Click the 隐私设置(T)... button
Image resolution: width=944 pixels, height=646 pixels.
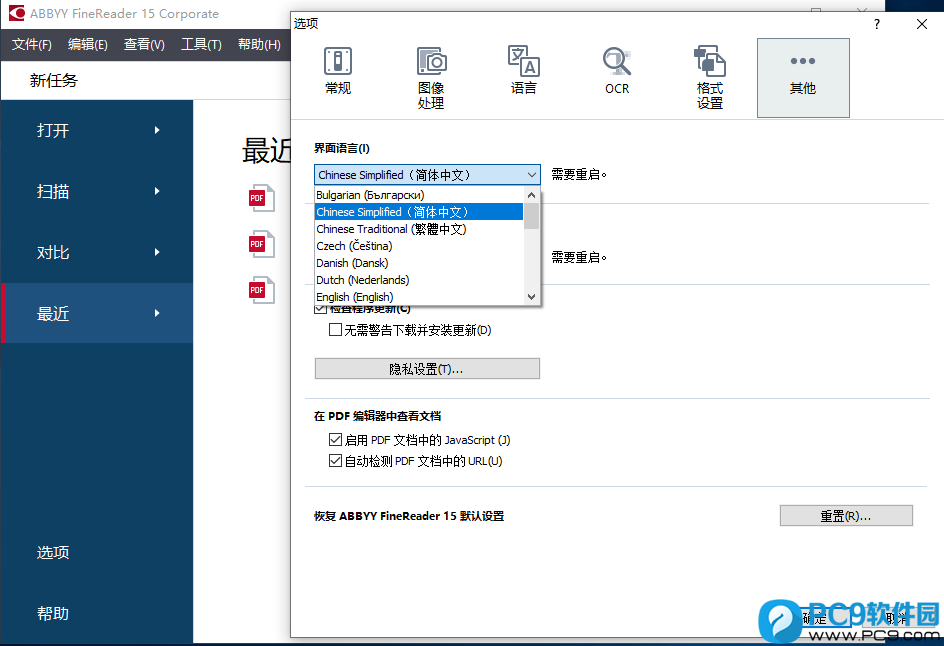coord(427,368)
